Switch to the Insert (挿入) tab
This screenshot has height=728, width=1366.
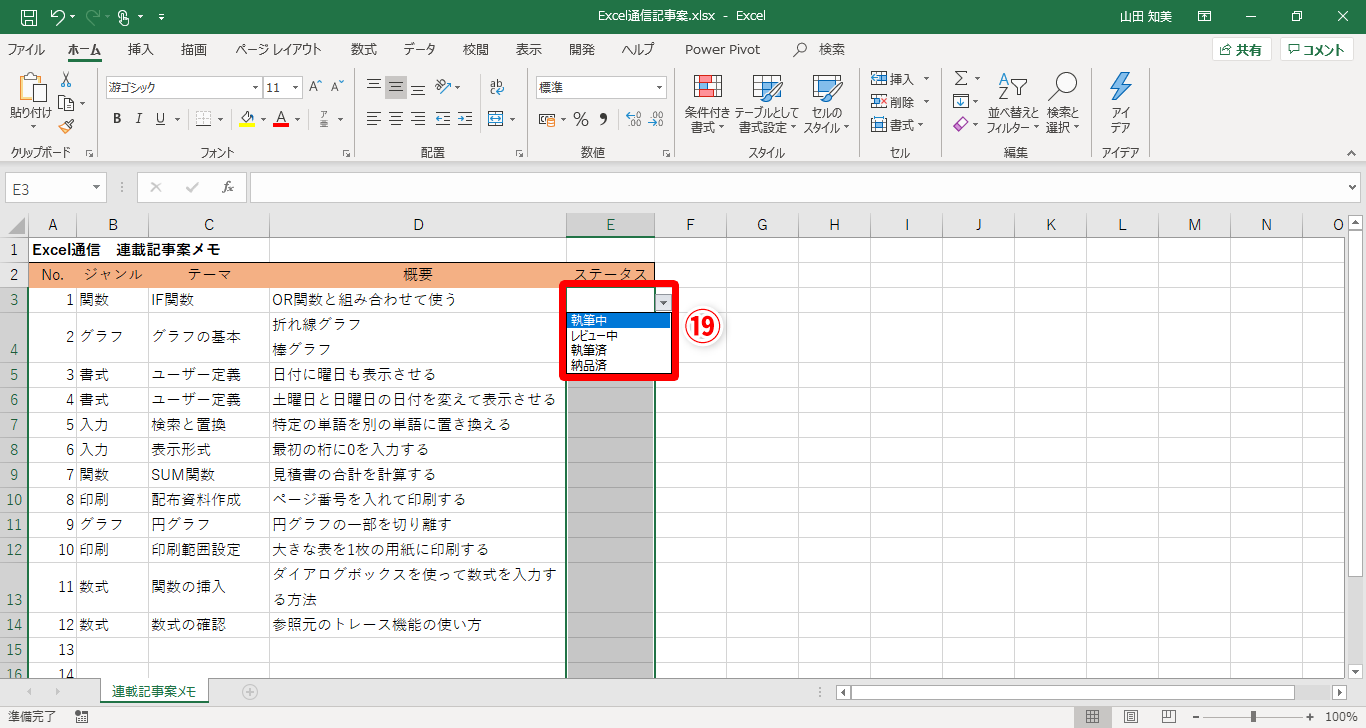coord(141,49)
